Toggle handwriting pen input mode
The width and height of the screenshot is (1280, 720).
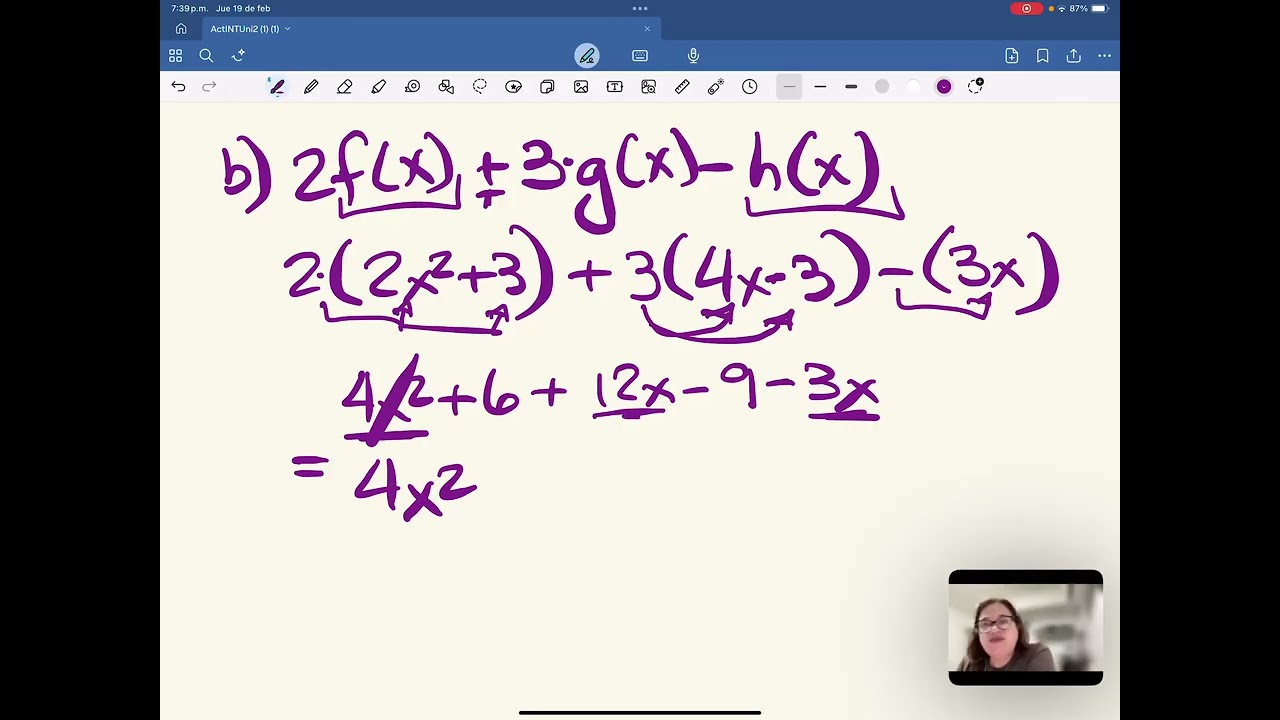tap(587, 56)
